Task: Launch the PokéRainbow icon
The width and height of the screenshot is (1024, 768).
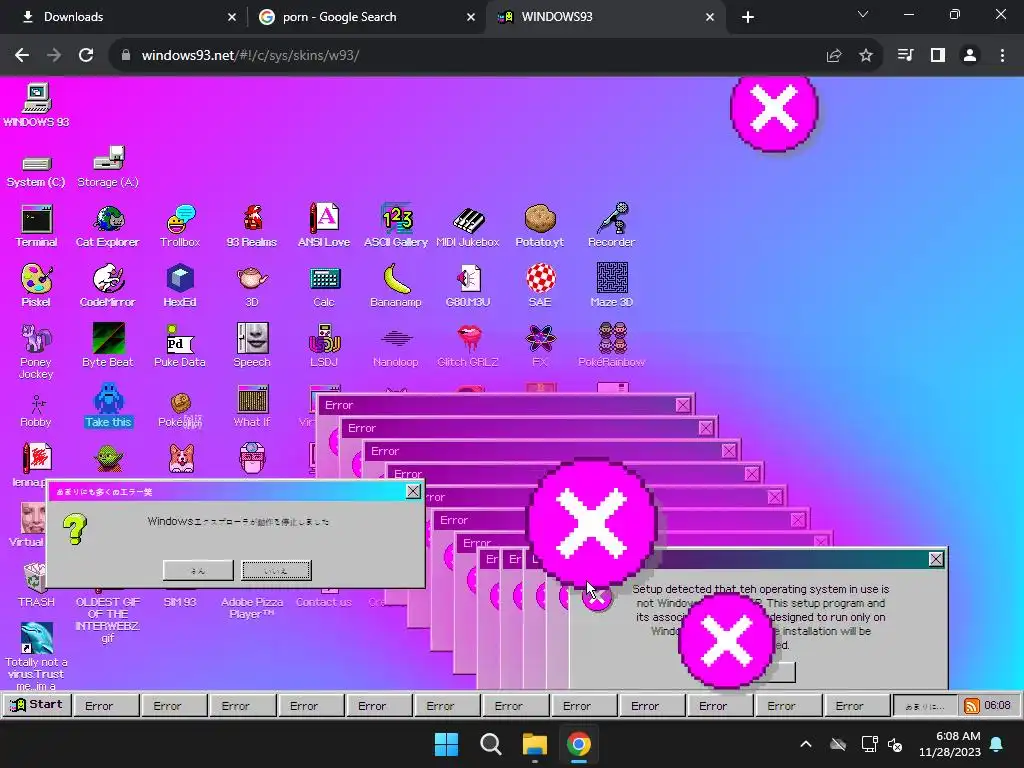Action: 612,346
